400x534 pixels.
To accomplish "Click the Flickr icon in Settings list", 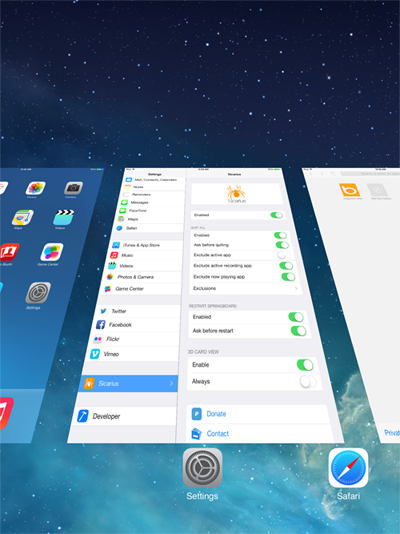I will click(x=98, y=339).
